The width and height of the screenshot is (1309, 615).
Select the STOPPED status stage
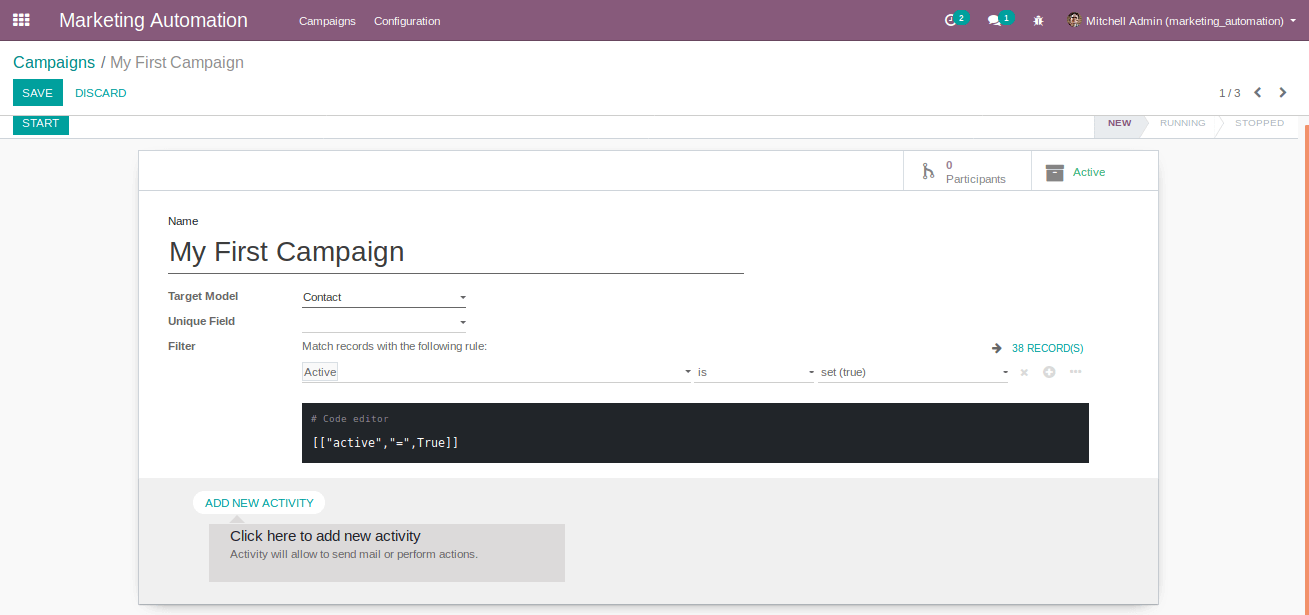1259,124
